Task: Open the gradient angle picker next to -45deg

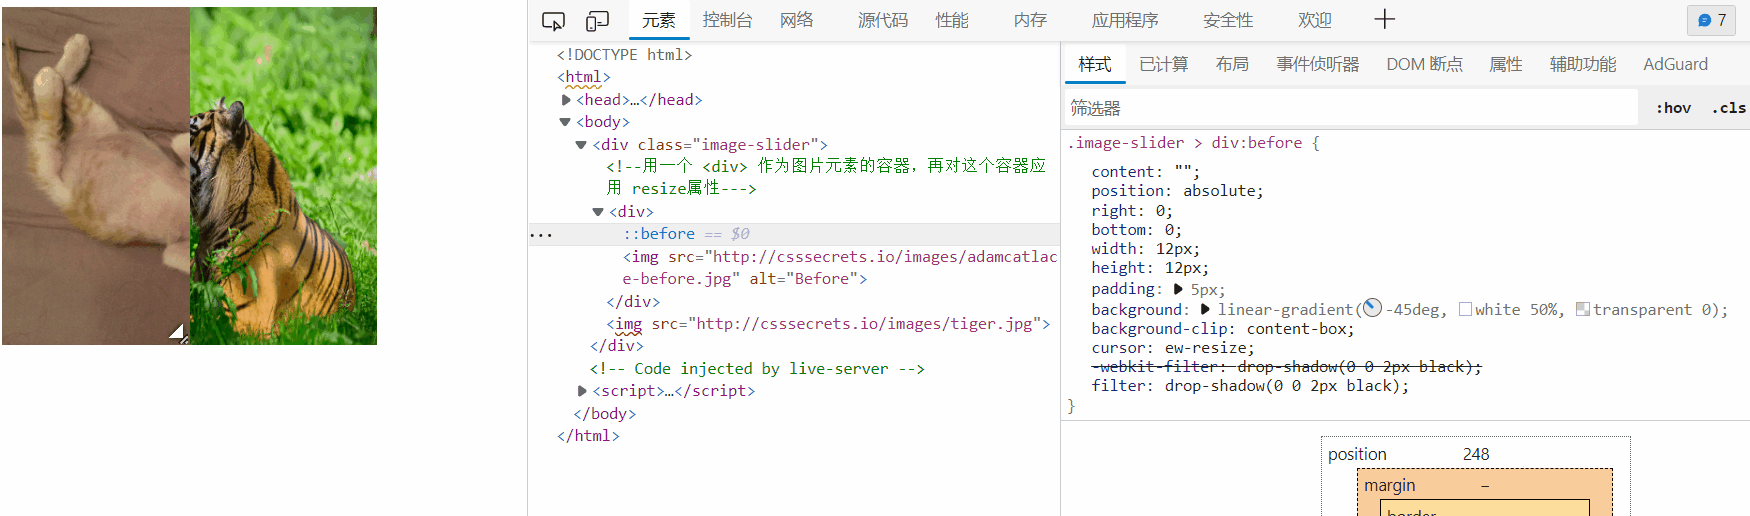Action: 1372,308
